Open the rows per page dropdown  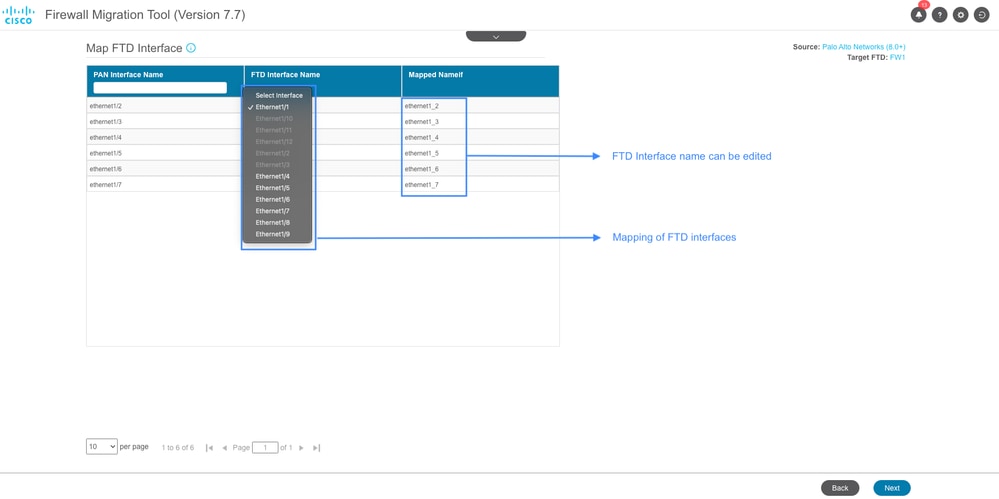pos(102,447)
